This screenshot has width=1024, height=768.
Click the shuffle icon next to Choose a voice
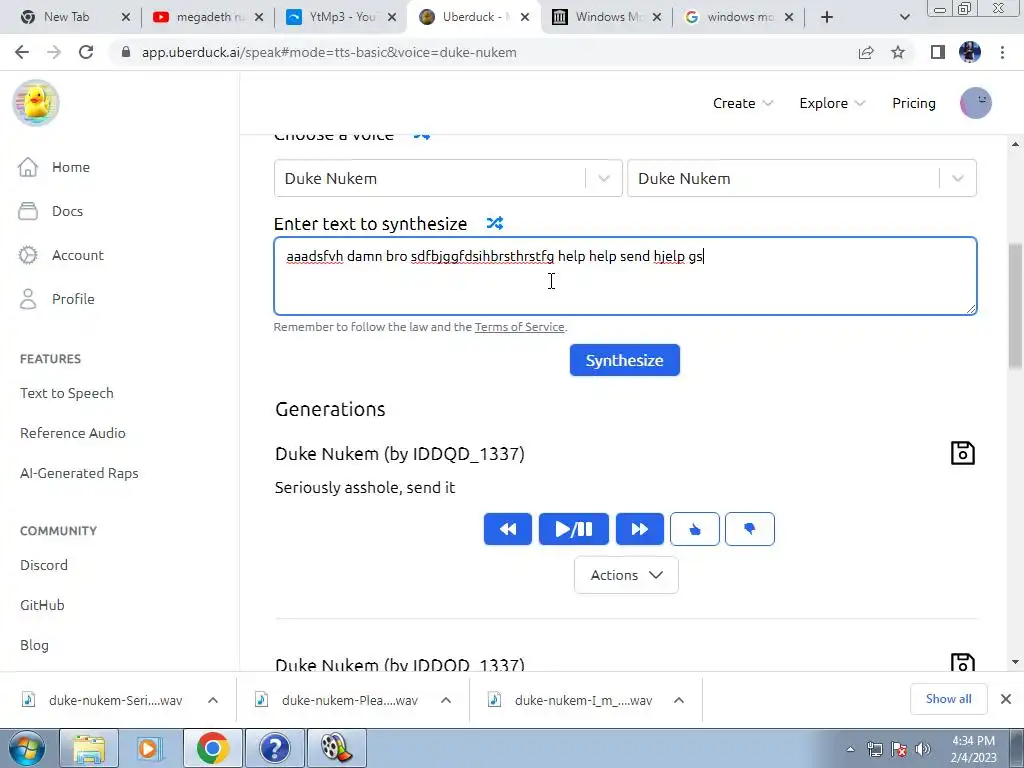pos(422,135)
